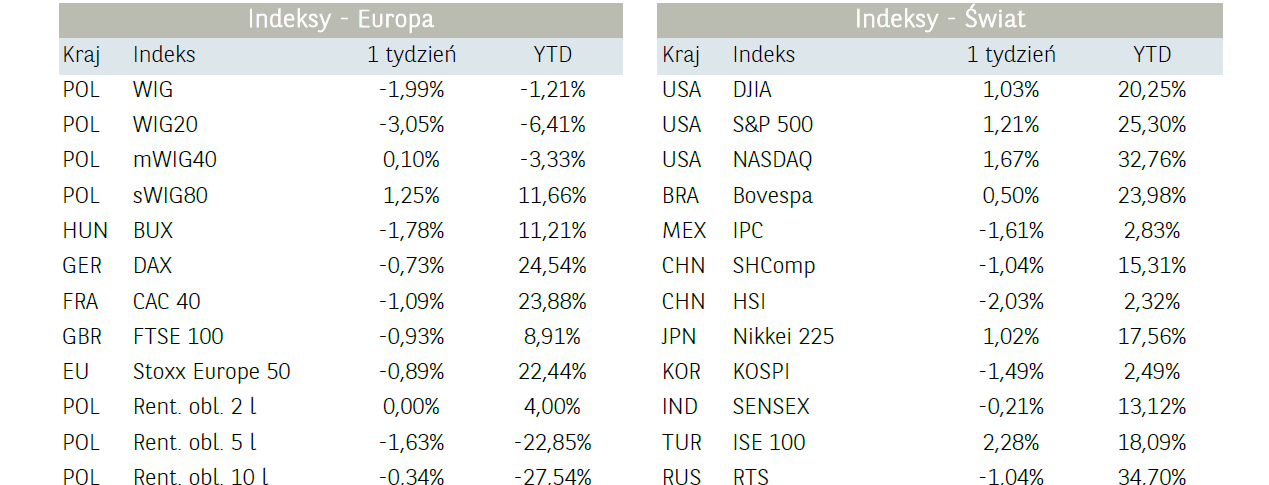Click the DAX YTD value 24,54%
This screenshot has height=485, width=1269.
click(x=553, y=266)
